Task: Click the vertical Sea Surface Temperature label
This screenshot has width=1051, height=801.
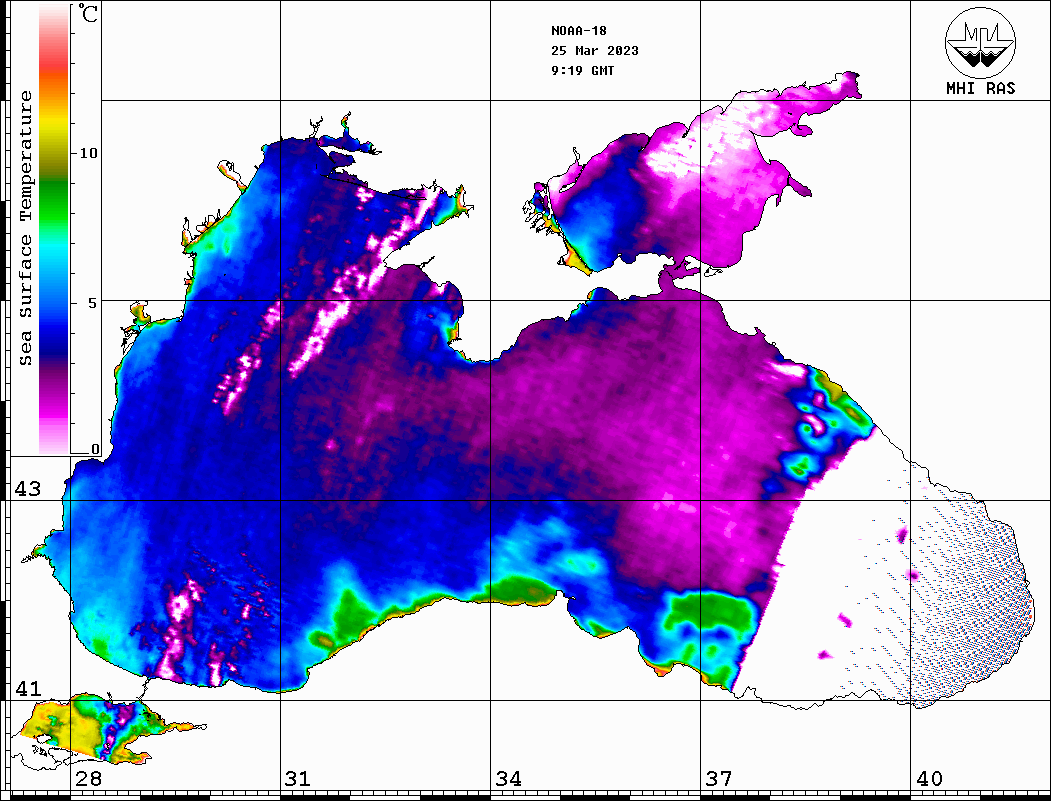Action: tap(26, 228)
